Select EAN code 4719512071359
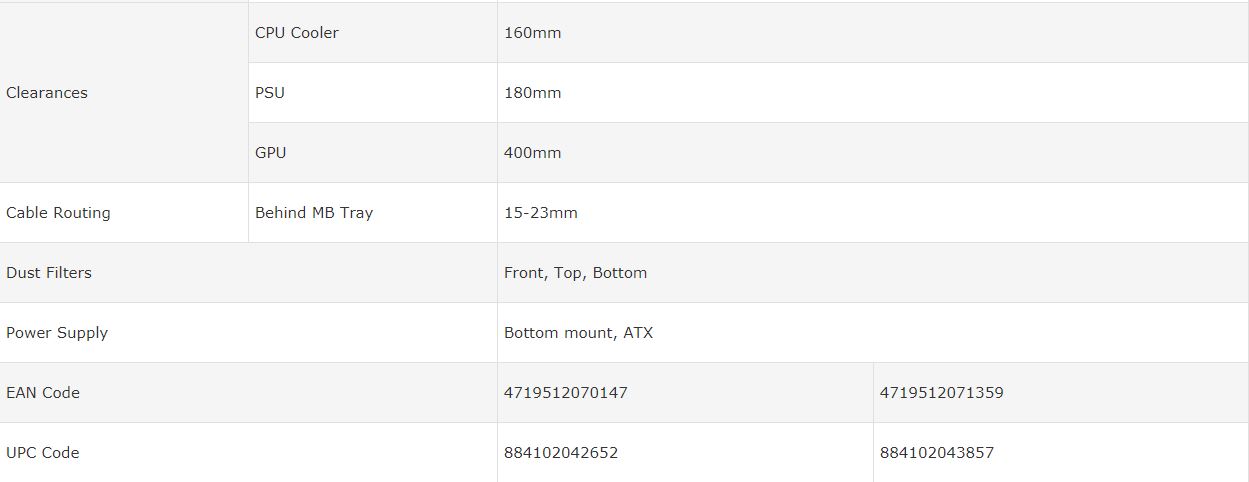The width and height of the screenshot is (1249, 482). coord(942,393)
